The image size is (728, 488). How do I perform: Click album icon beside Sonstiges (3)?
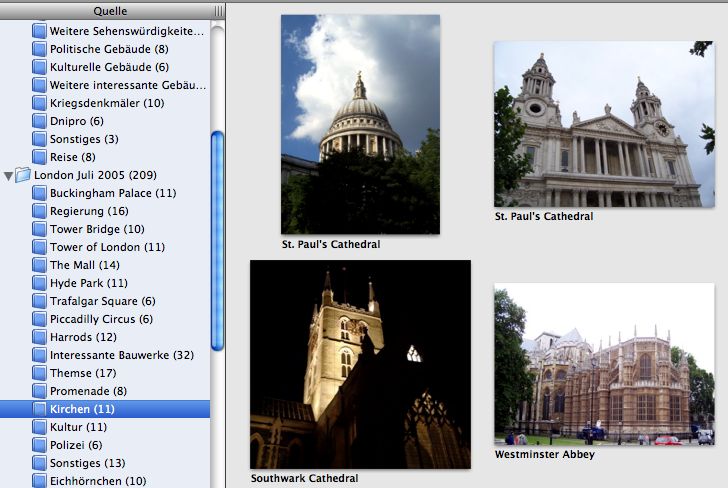(39, 139)
